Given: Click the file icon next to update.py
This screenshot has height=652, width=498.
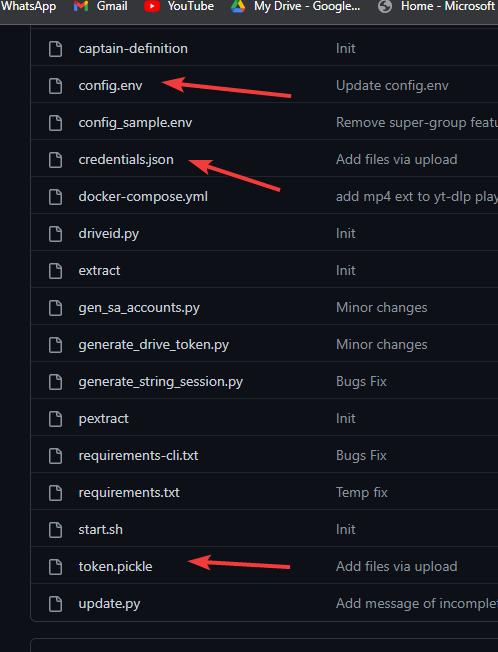Looking at the screenshot, I should (x=55, y=604).
